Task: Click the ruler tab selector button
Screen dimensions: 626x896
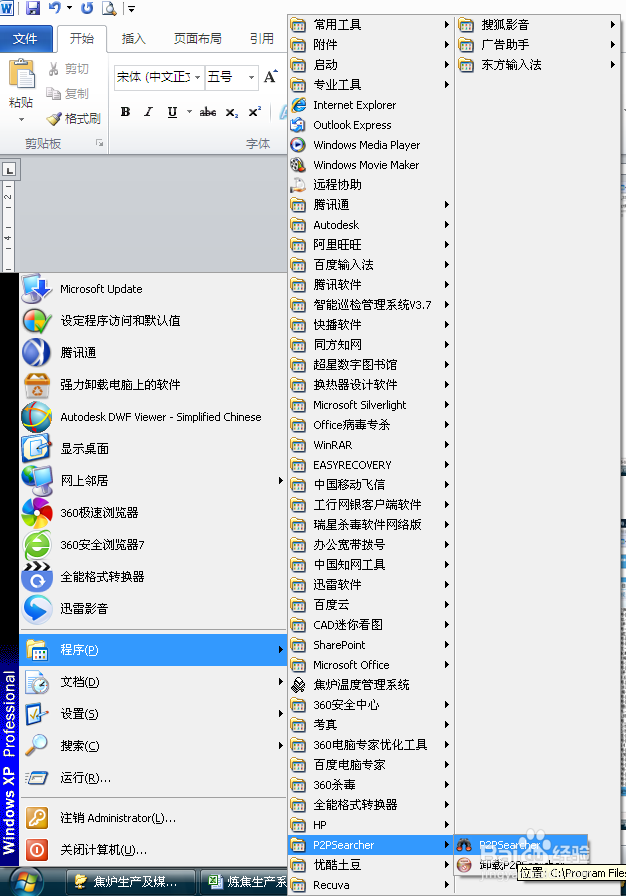Action: (10, 170)
